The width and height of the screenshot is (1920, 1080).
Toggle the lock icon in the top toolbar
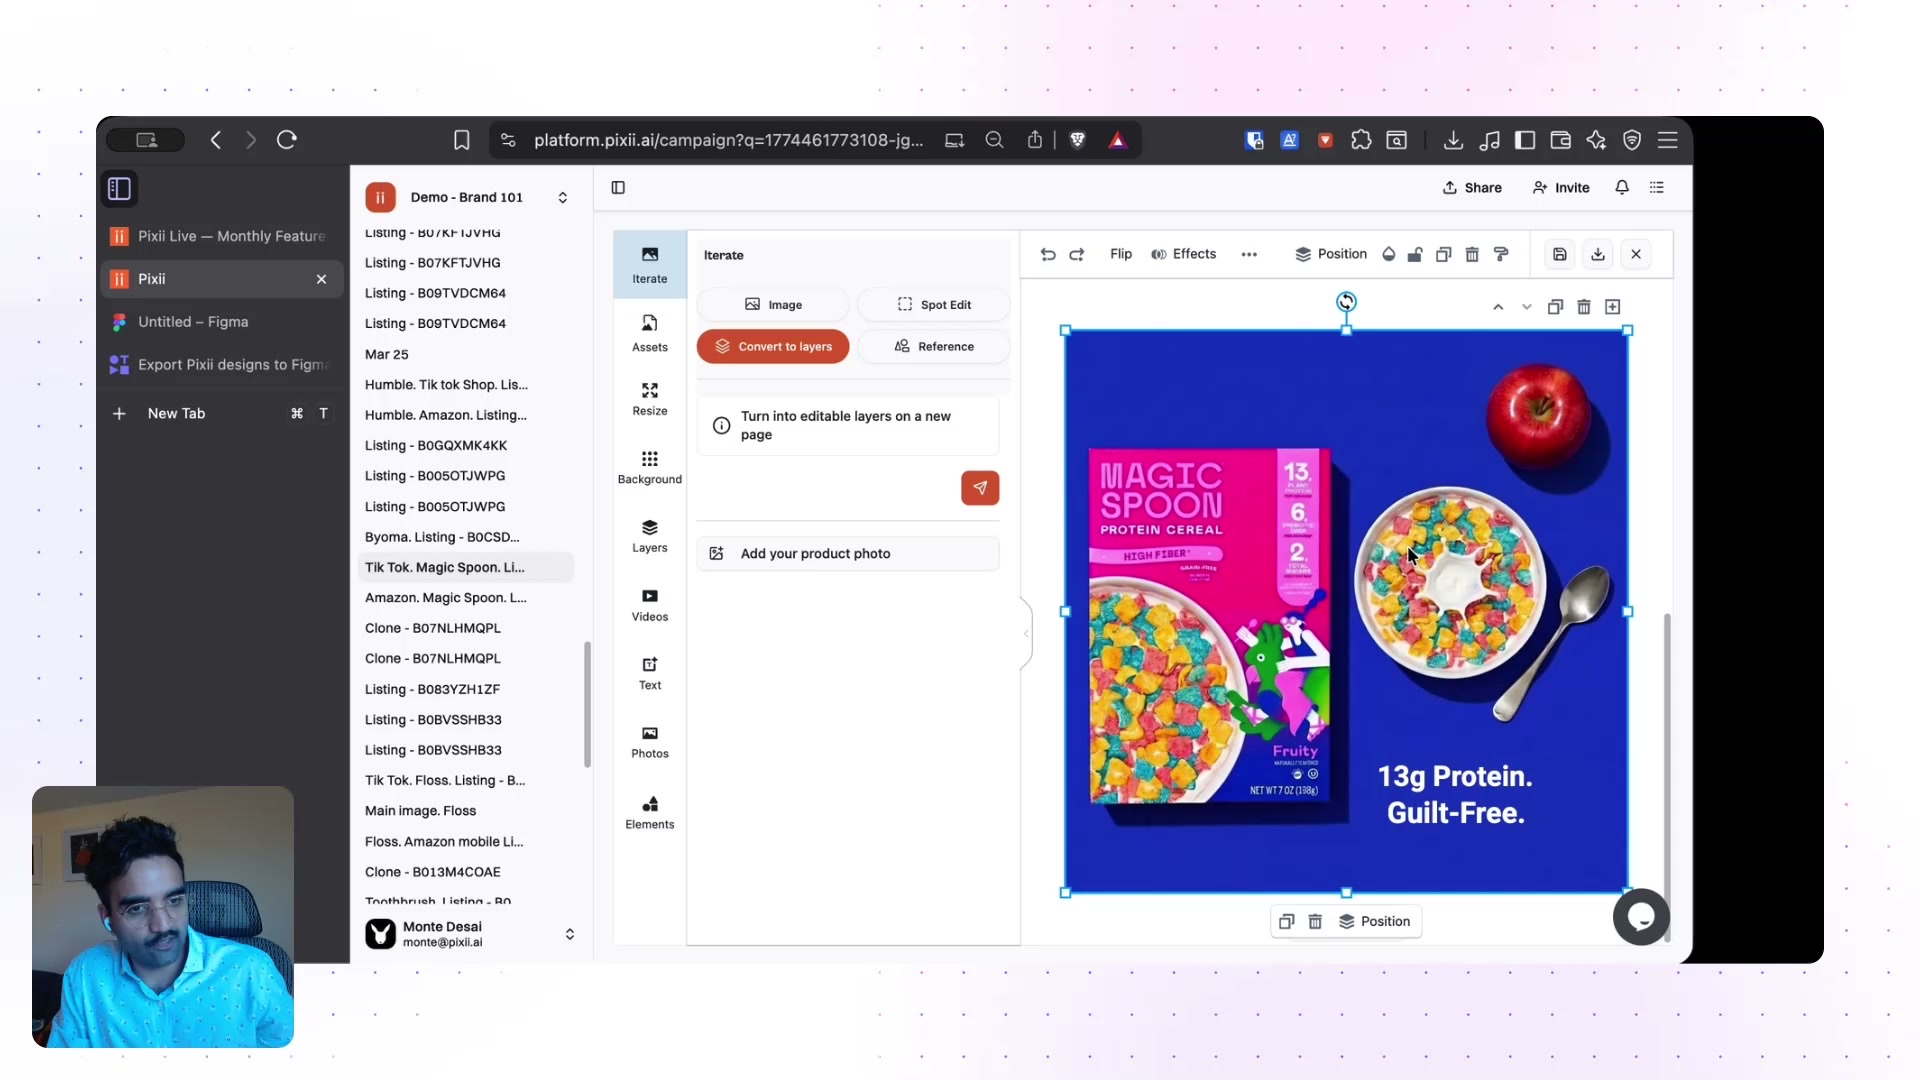1415,255
